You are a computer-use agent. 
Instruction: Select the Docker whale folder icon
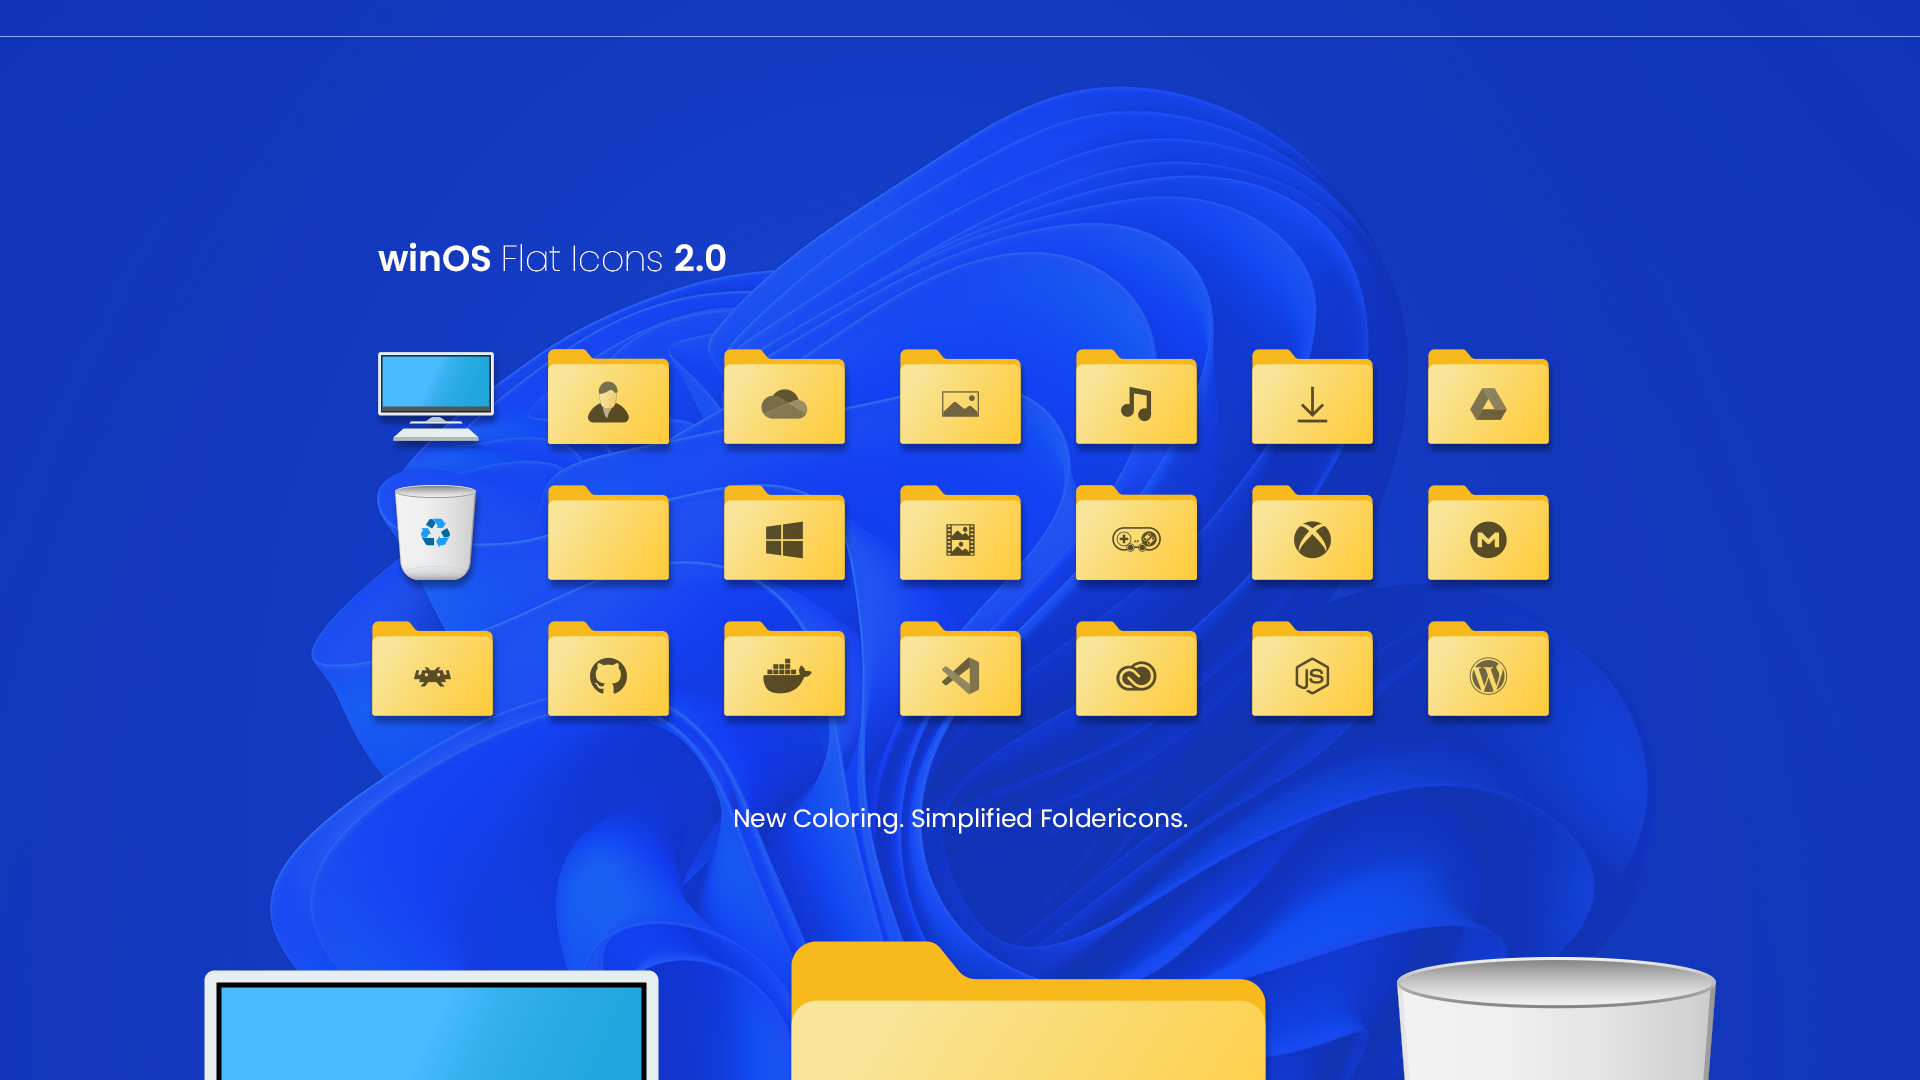point(784,670)
